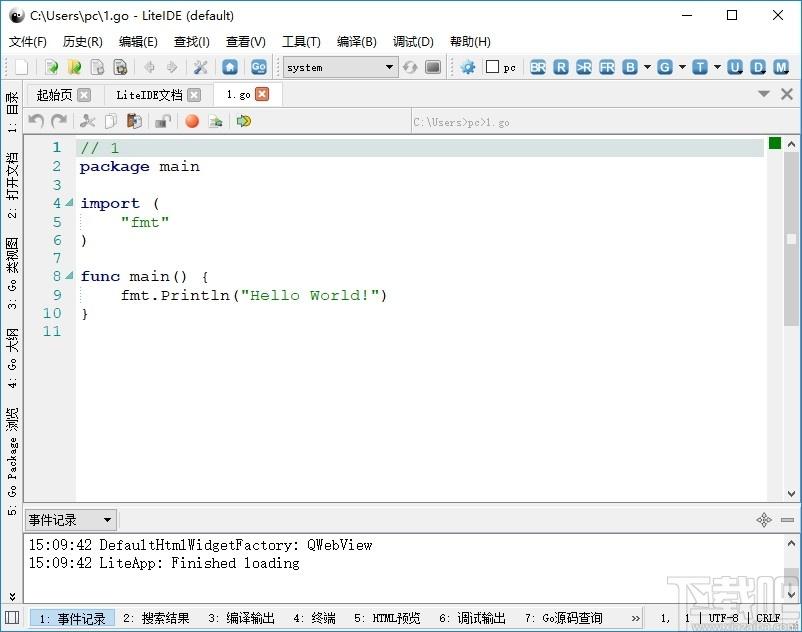
Task: Open build configuration gear icon
Action: pos(467,67)
